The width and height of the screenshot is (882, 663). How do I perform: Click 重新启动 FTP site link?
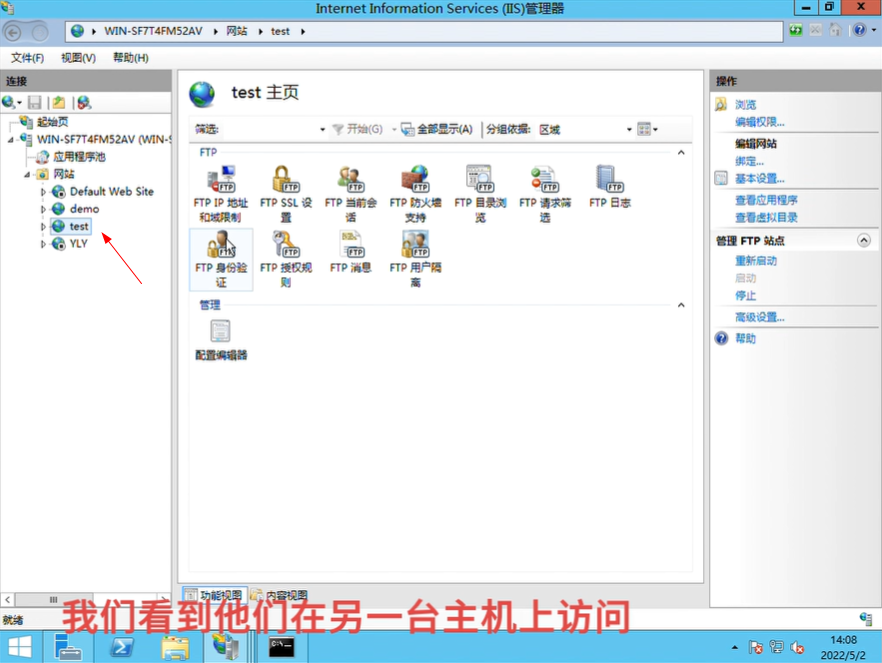pyautogui.click(x=755, y=261)
